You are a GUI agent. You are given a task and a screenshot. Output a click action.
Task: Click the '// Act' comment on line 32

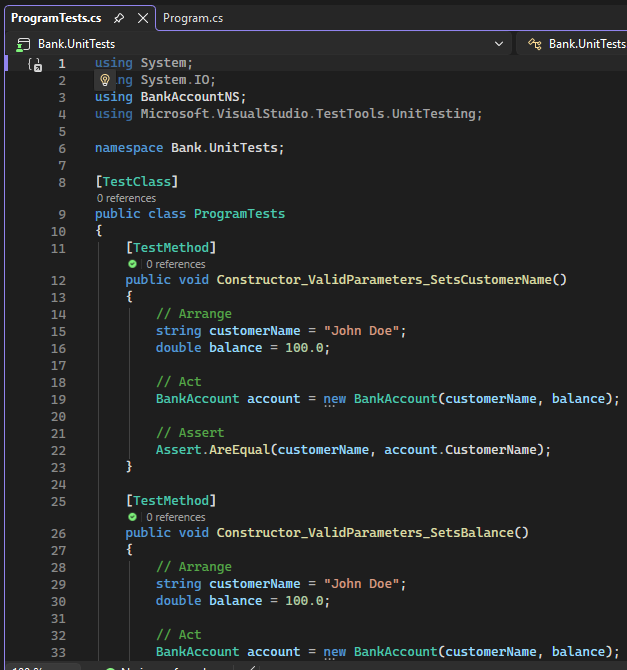point(179,635)
